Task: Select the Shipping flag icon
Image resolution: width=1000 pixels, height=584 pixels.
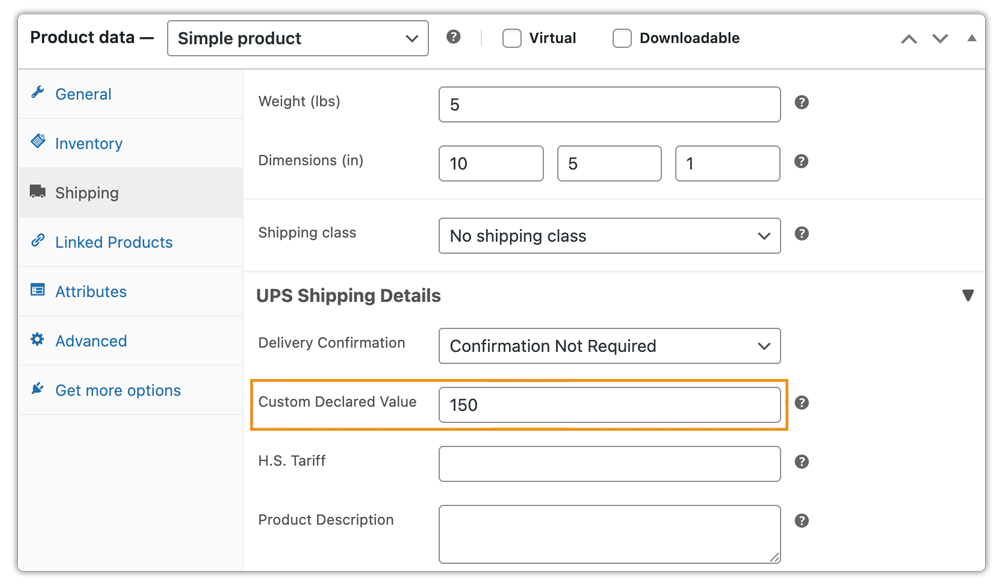Action: click(38, 192)
